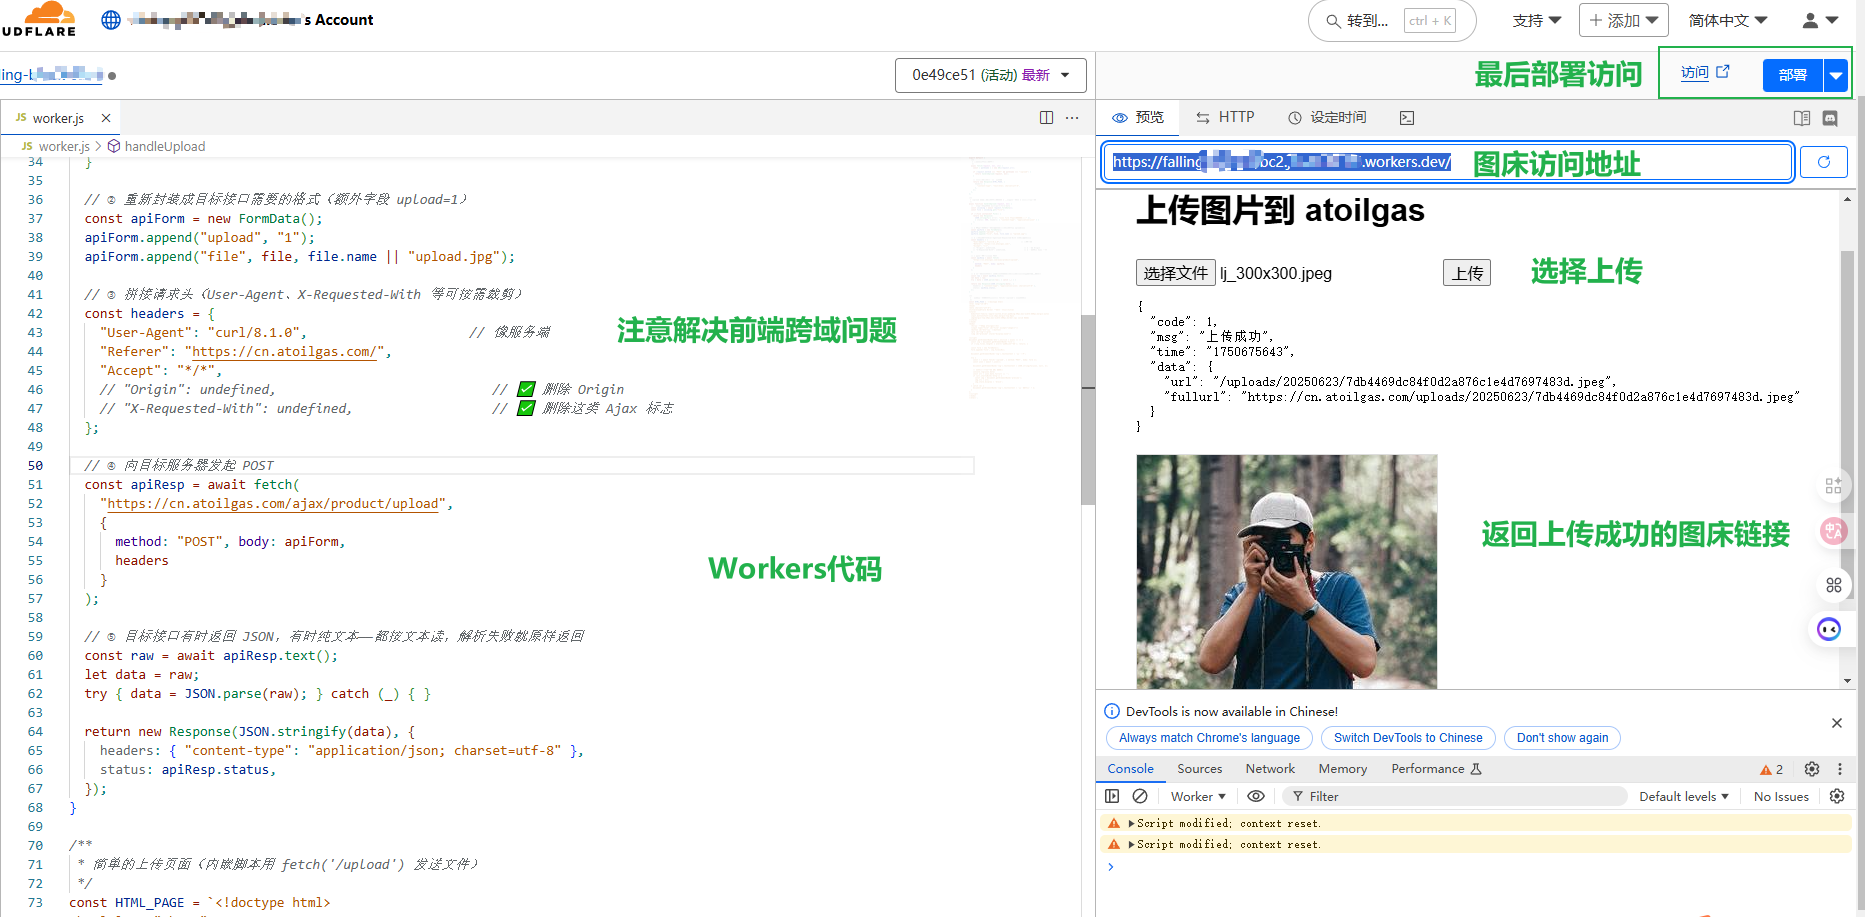Close the worker.js tab
This screenshot has width=1865, height=917.
click(106, 118)
